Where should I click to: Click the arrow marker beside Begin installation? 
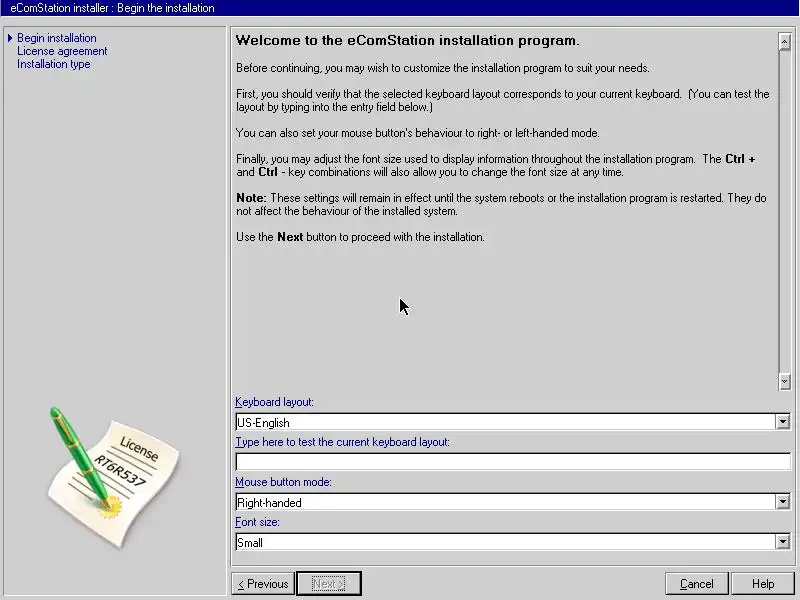pos(10,38)
